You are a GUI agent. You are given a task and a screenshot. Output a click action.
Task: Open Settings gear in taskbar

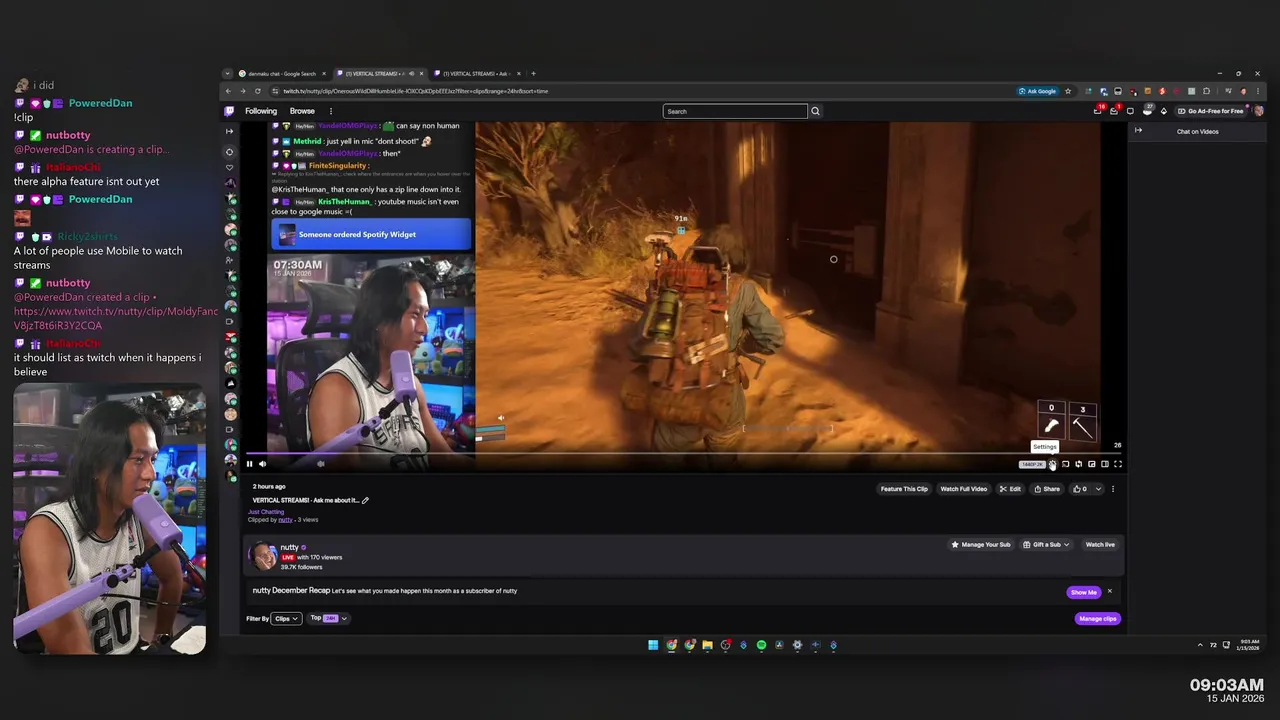coord(797,645)
